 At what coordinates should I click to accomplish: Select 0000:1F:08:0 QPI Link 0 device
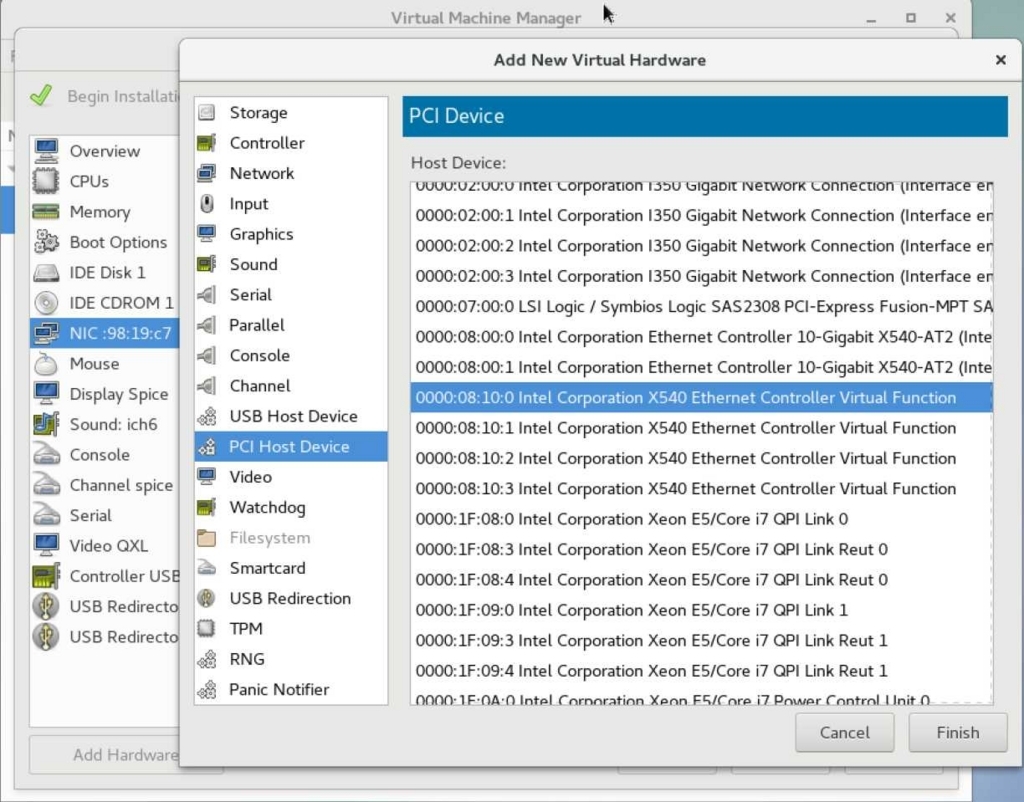[x=701, y=519]
